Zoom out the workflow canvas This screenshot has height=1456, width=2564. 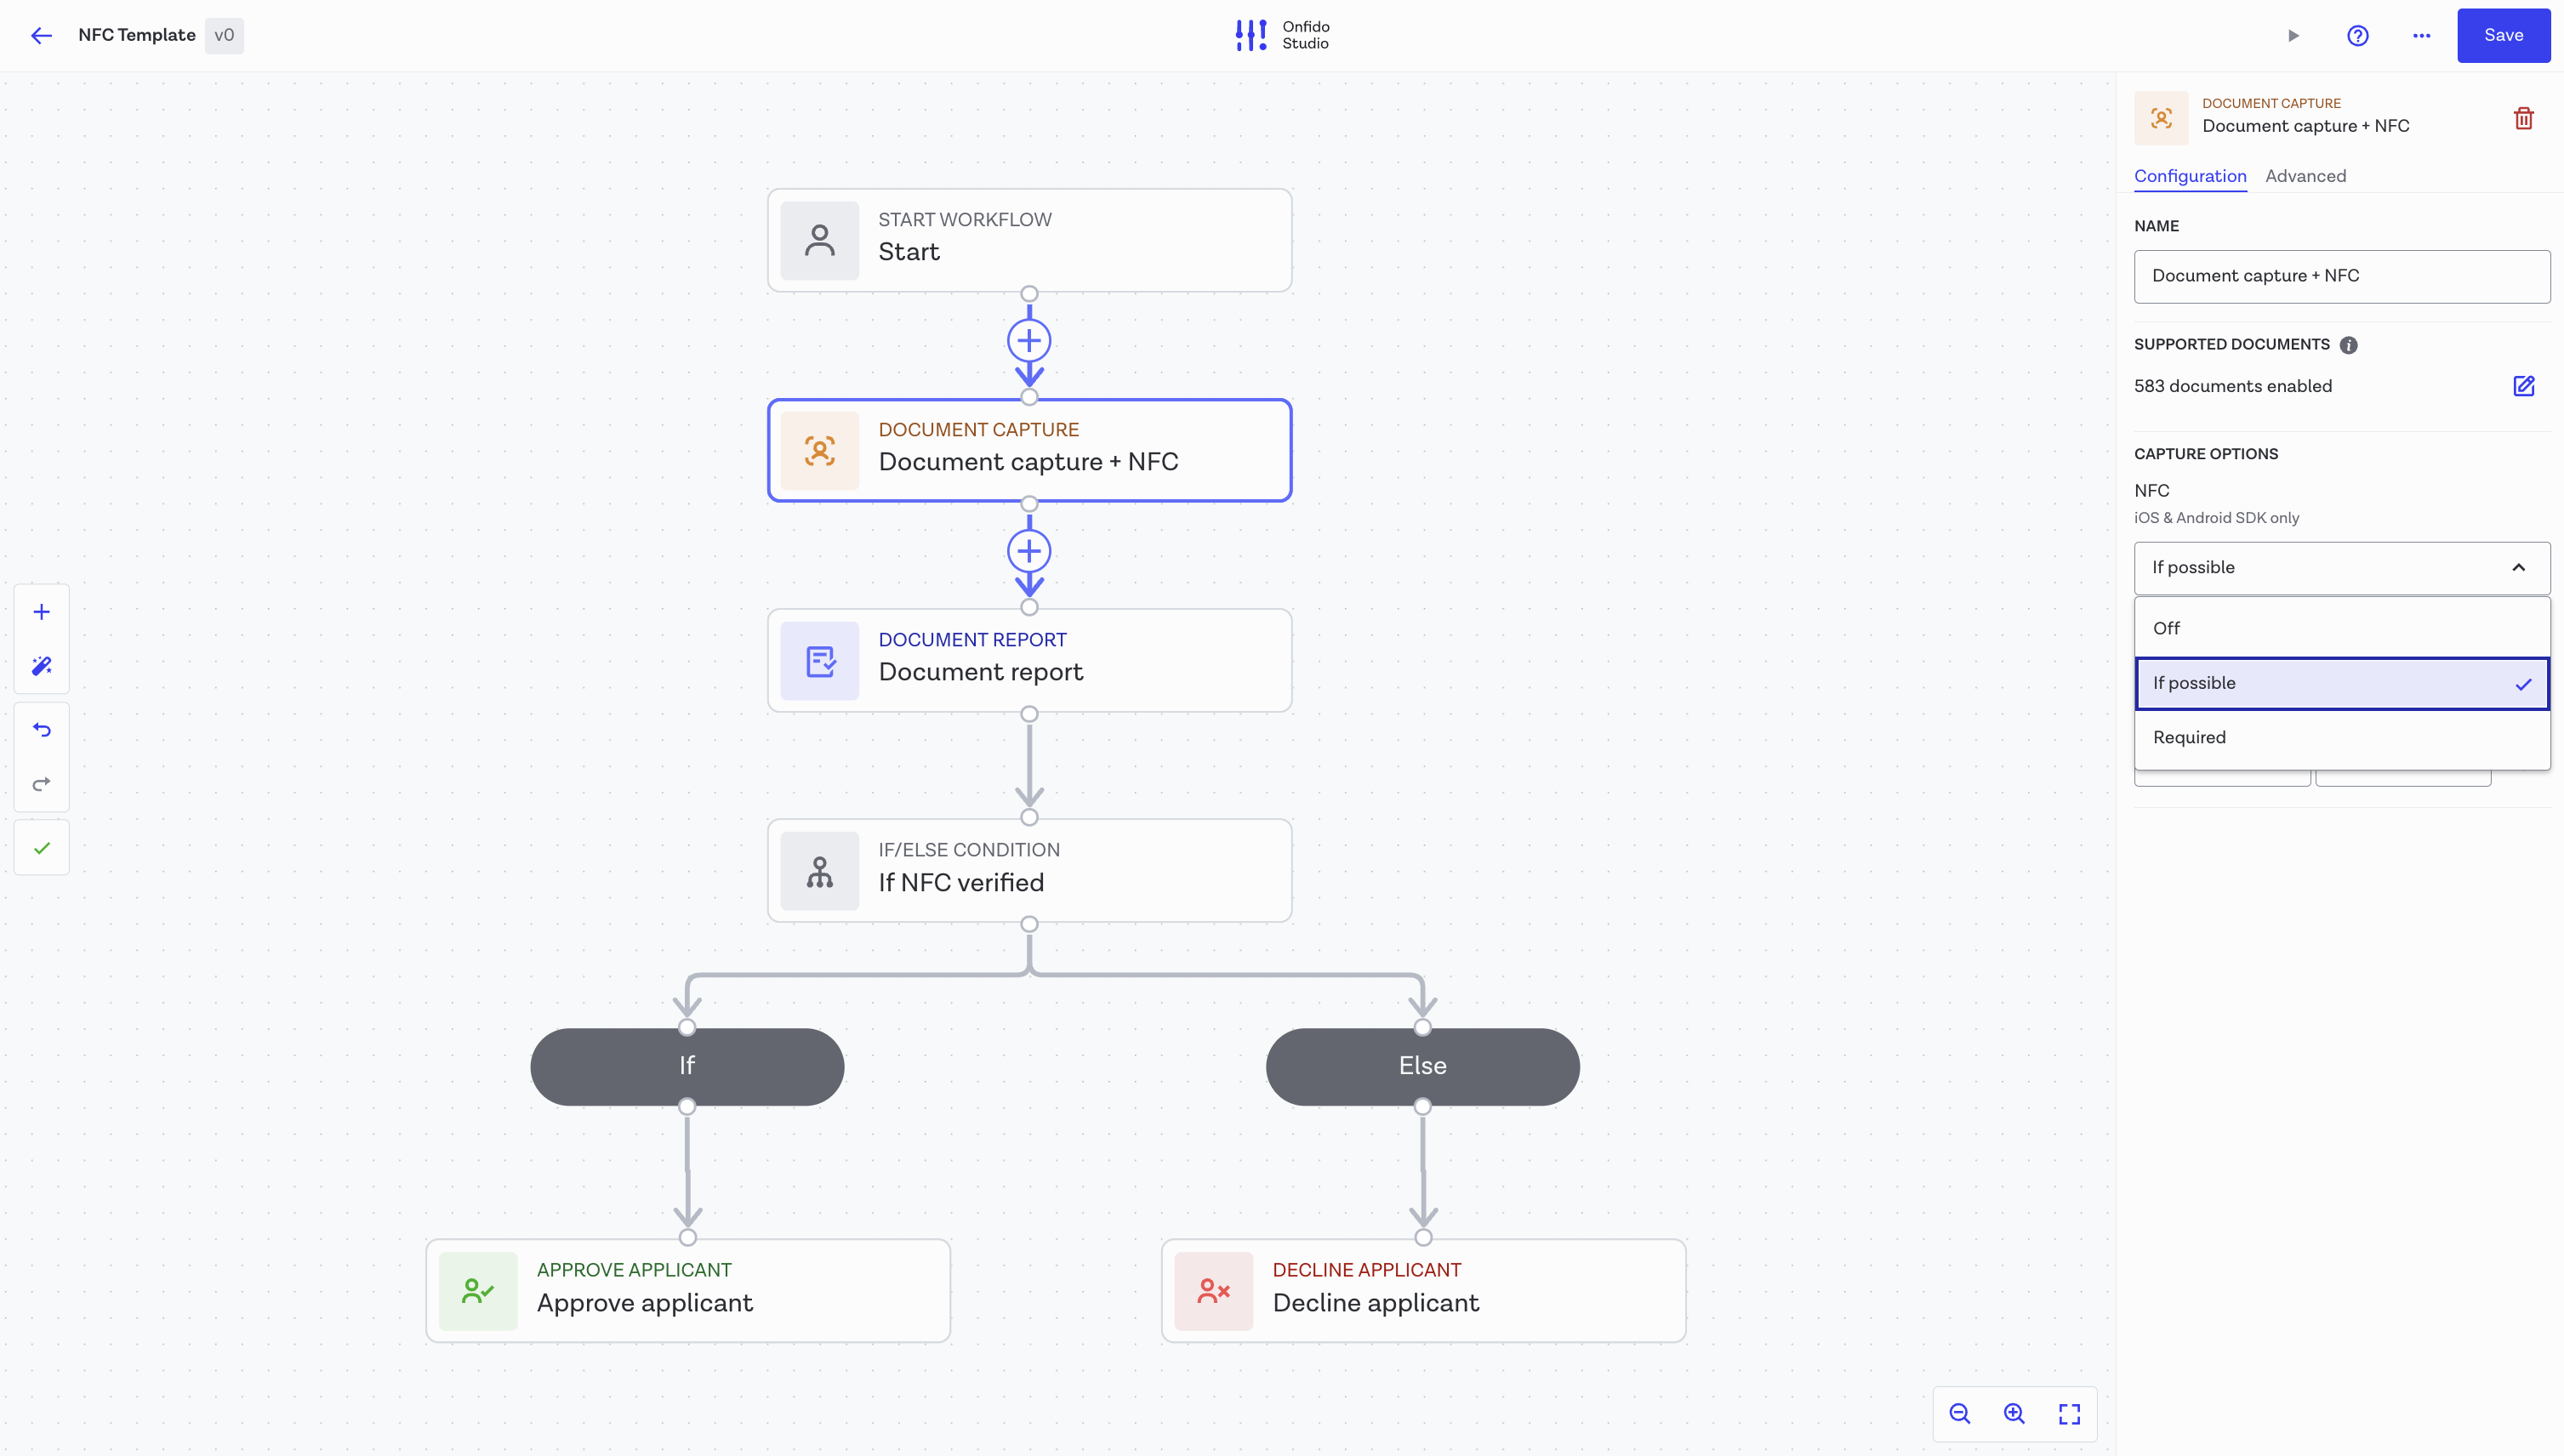click(x=1960, y=1414)
